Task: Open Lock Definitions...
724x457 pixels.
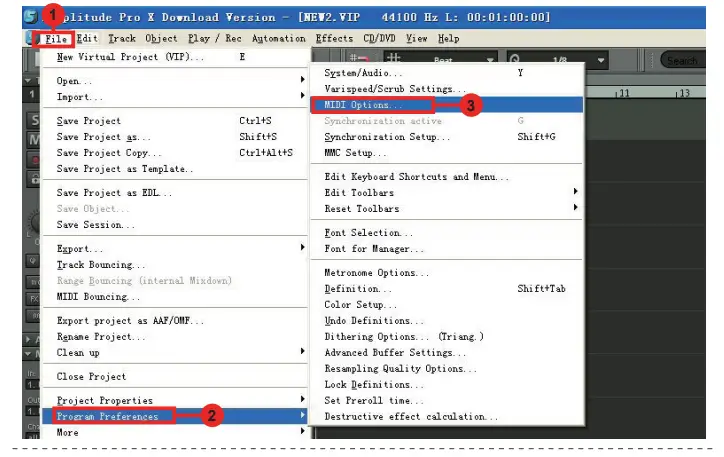Action: point(447,385)
